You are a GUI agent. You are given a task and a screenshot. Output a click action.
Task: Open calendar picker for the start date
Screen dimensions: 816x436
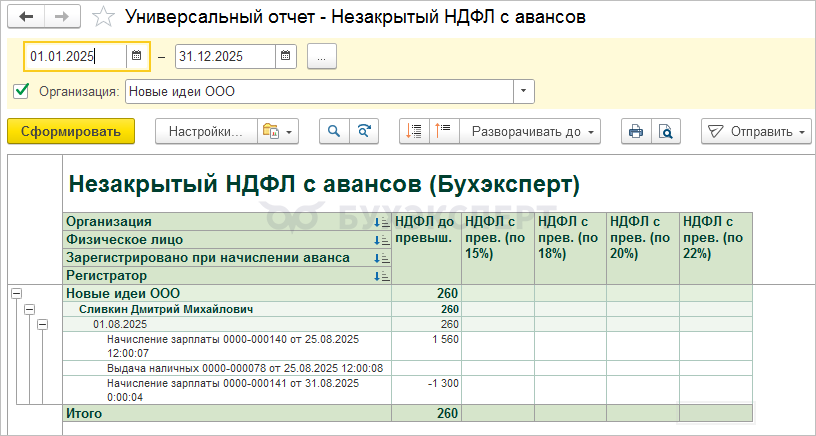pyautogui.click(x=137, y=56)
